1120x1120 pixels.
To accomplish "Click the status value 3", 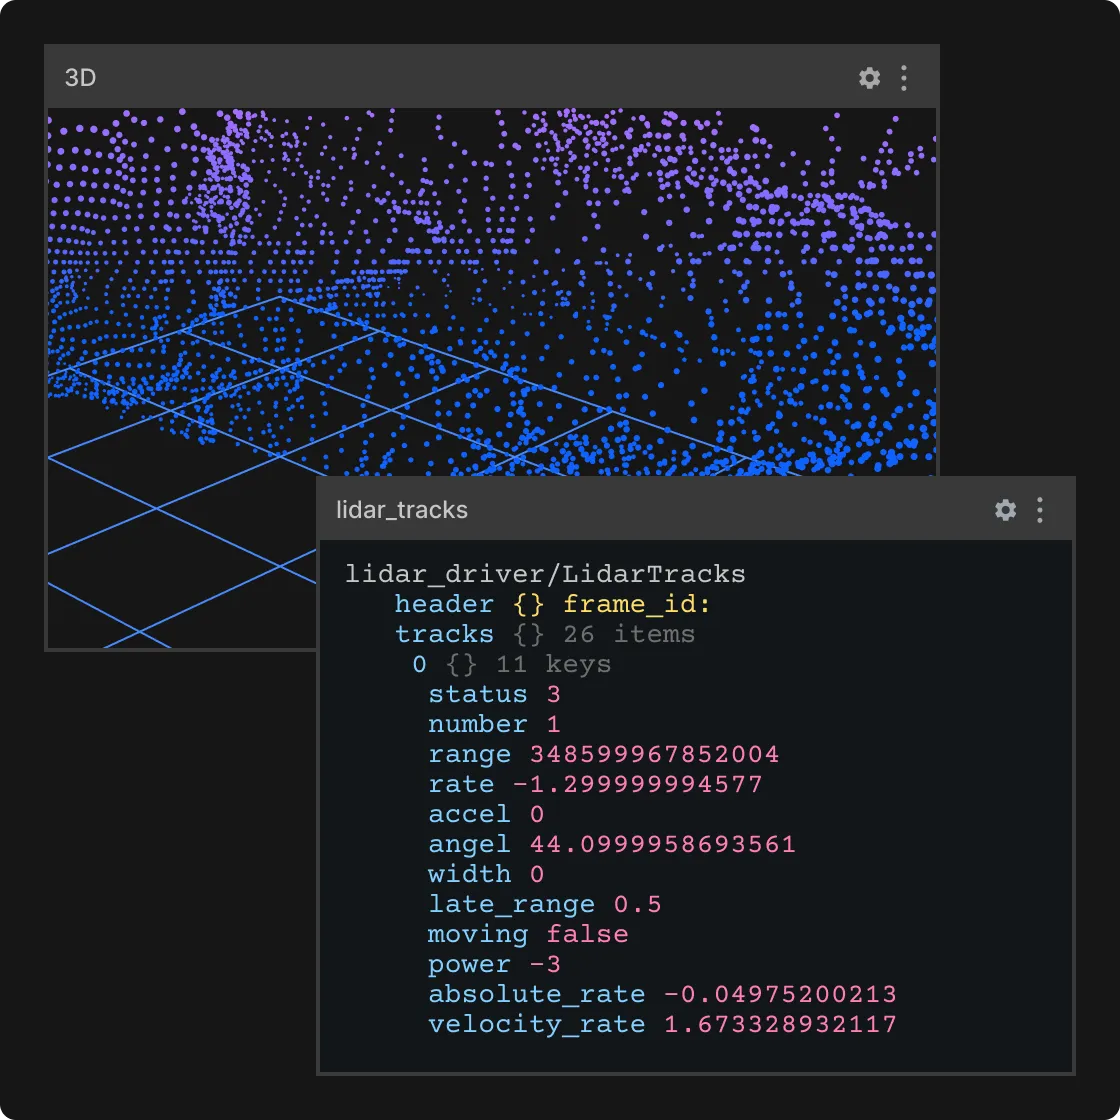I will (553, 694).
